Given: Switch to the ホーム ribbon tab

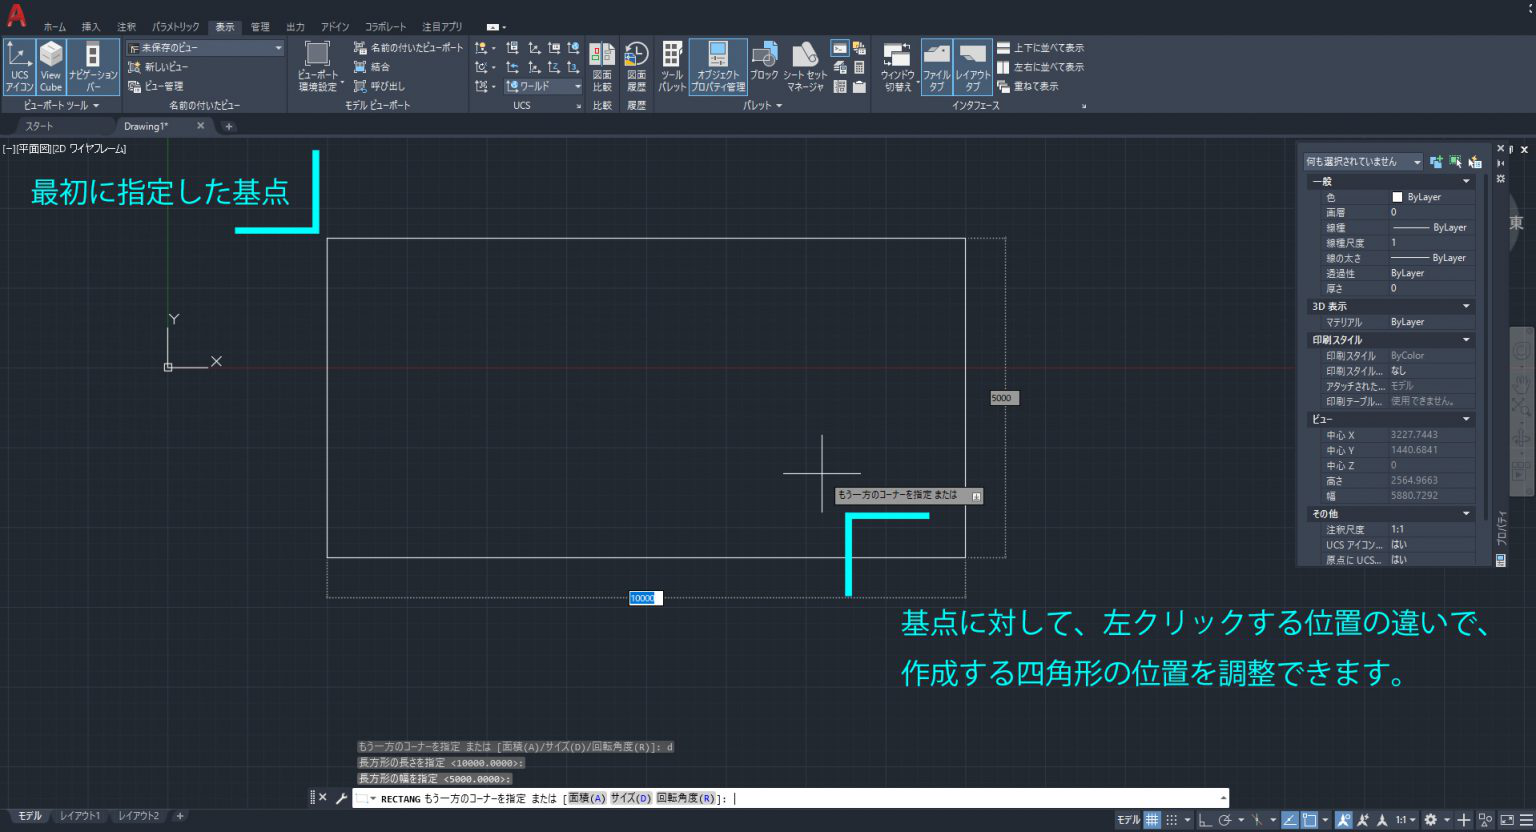Looking at the screenshot, I should (x=54, y=27).
